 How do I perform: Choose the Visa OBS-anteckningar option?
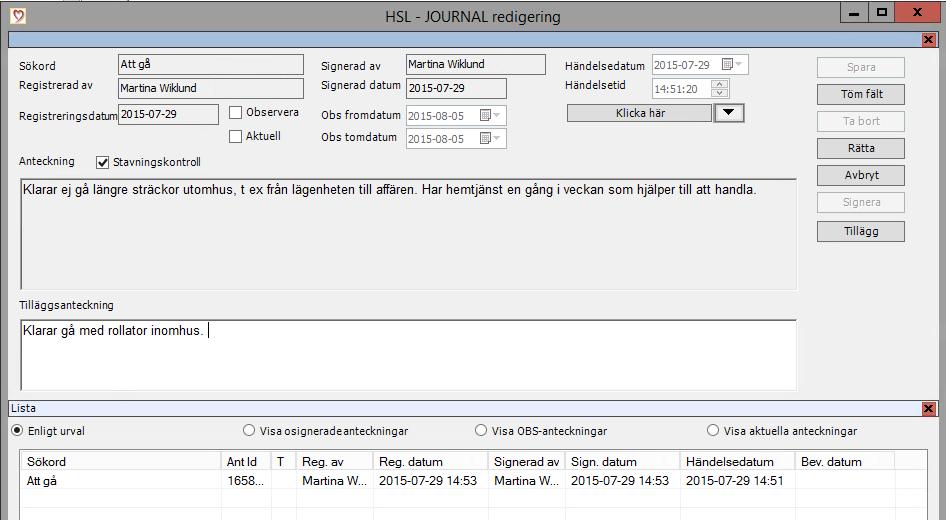coord(481,431)
